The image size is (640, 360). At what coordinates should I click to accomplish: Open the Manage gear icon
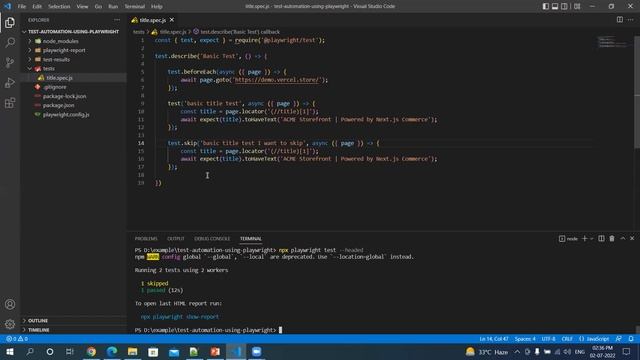coord(10,324)
